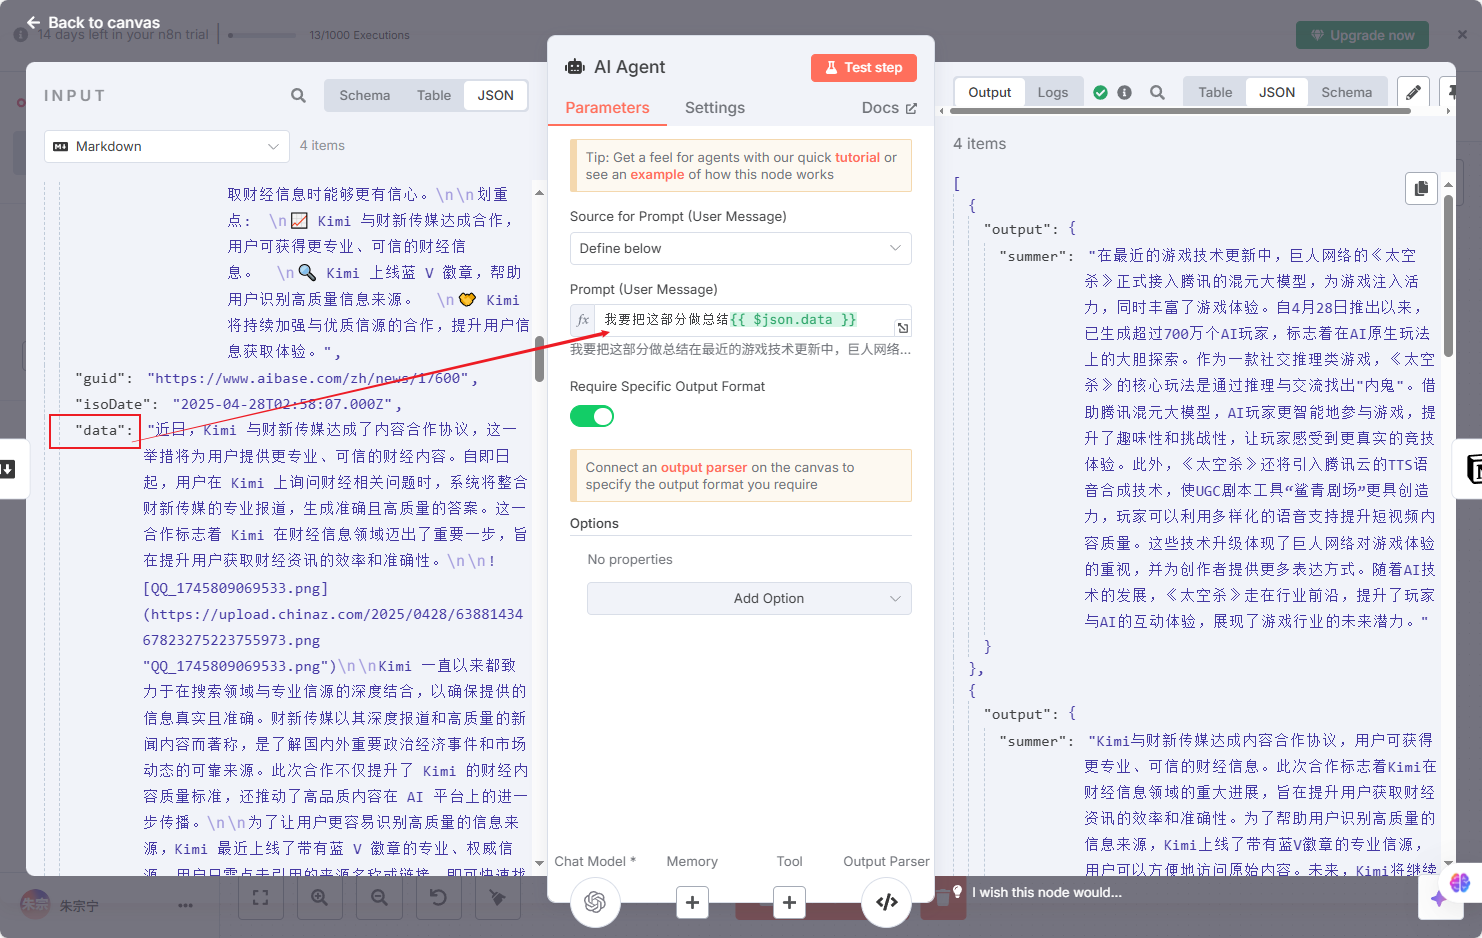The width and height of the screenshot is (1482, 938).
Task: Switch output view to Table
Action: coord(1215,92)
